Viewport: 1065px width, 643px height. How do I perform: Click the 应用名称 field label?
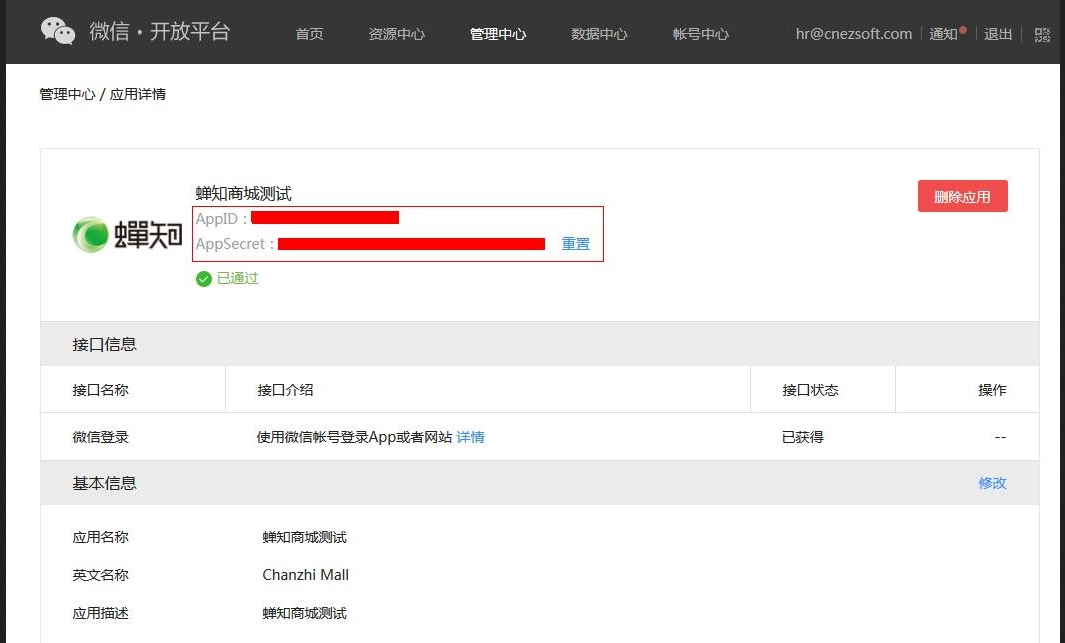click(x=101, y=537)
